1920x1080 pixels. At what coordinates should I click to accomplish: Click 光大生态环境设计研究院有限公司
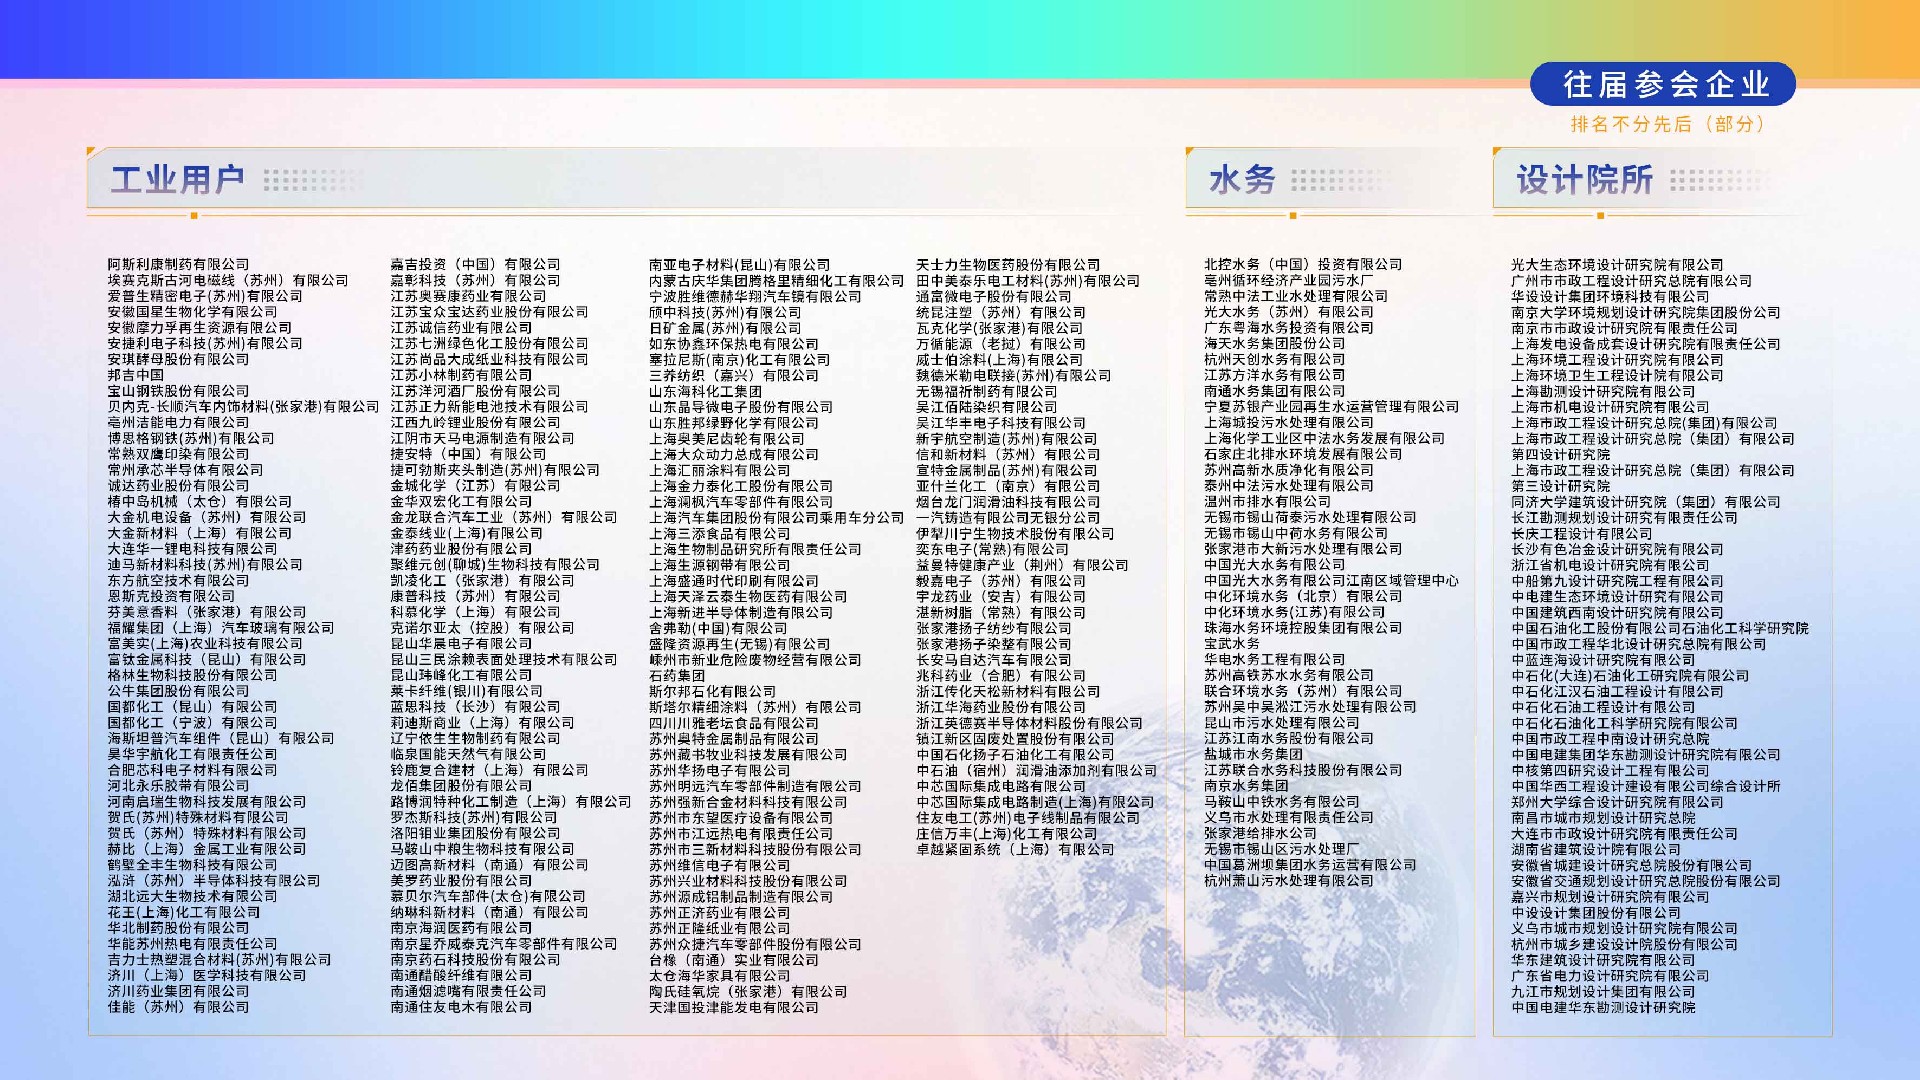(x=1618, y=265)
